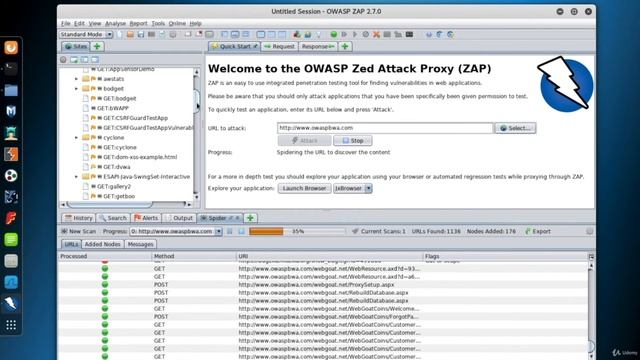Switch to the Alerts tab
This screenshot has width=640, height=360.
coord(146,218)
